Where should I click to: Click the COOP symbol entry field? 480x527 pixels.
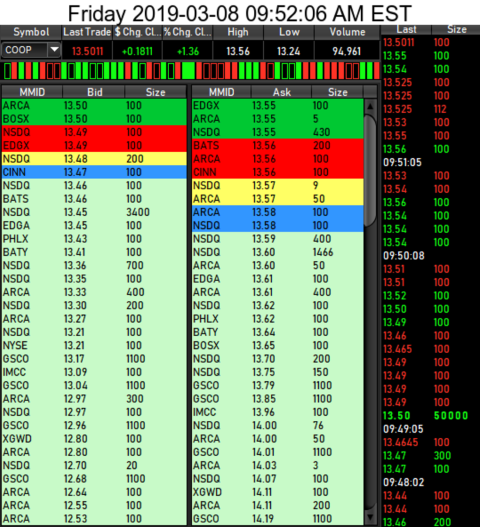[x=25, y=50]
